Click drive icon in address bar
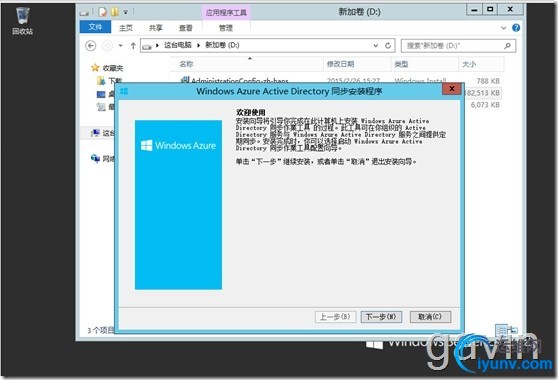Screen dimensions: 558x380 [x=147, y=46]
